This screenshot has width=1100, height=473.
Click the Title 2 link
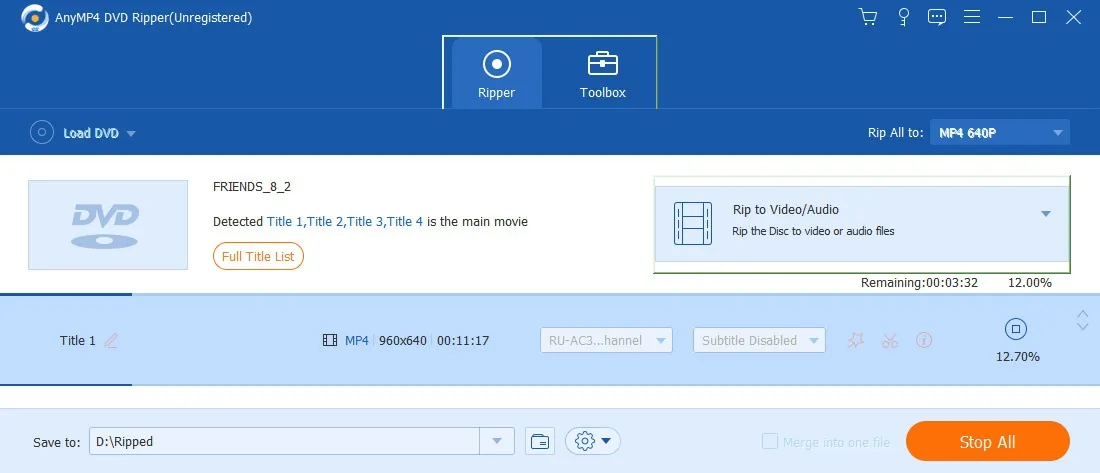326,222
